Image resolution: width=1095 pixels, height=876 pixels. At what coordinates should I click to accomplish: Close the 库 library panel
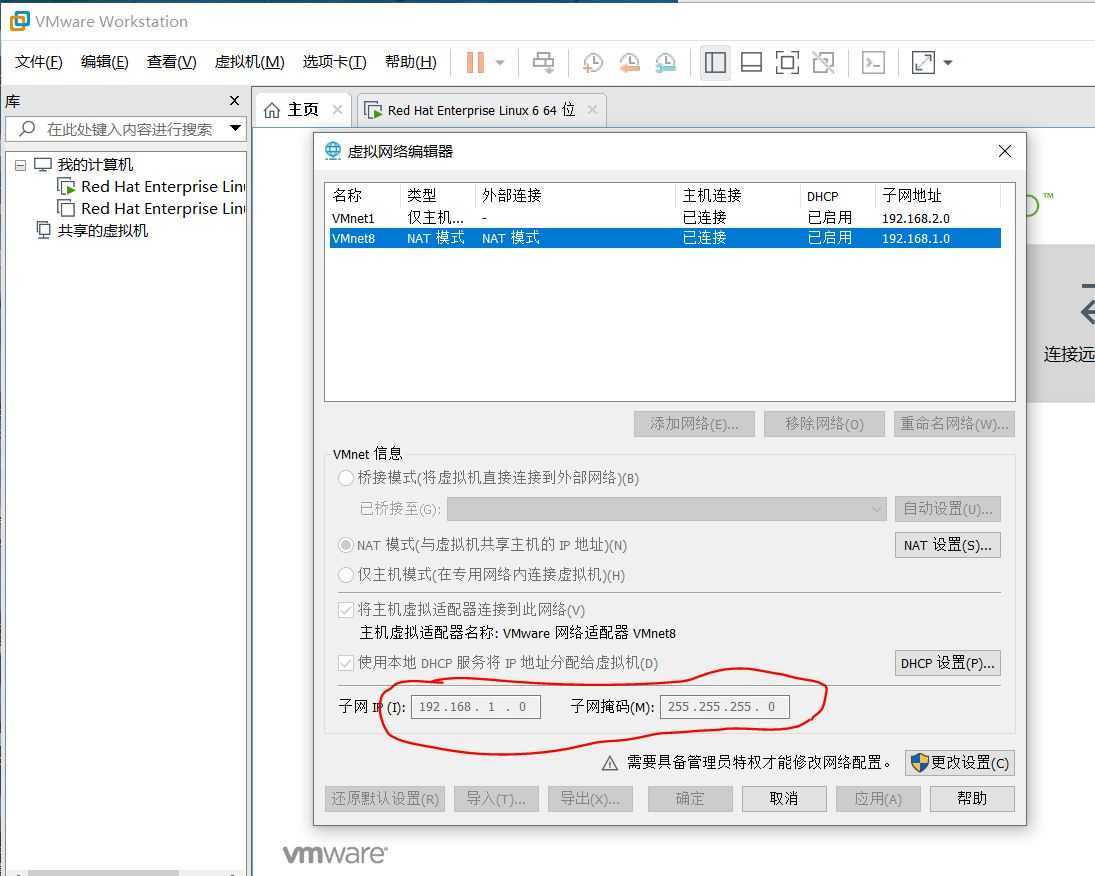tap(235, 101)
